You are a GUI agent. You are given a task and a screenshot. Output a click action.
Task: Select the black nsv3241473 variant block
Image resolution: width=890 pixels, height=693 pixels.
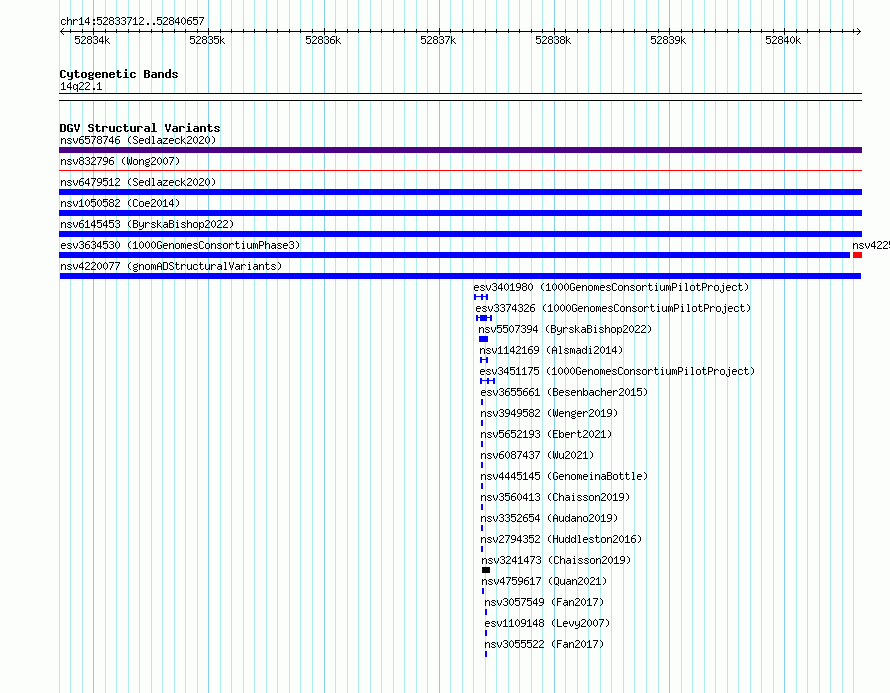point(486,570)
